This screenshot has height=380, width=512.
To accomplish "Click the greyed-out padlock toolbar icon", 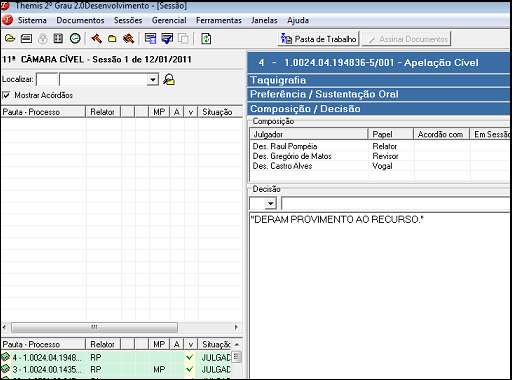I will coord(43,39).
